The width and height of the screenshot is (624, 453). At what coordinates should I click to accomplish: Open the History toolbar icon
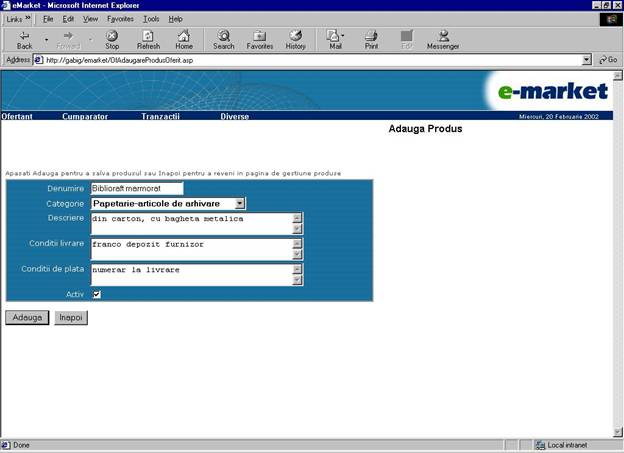[295, 36]
